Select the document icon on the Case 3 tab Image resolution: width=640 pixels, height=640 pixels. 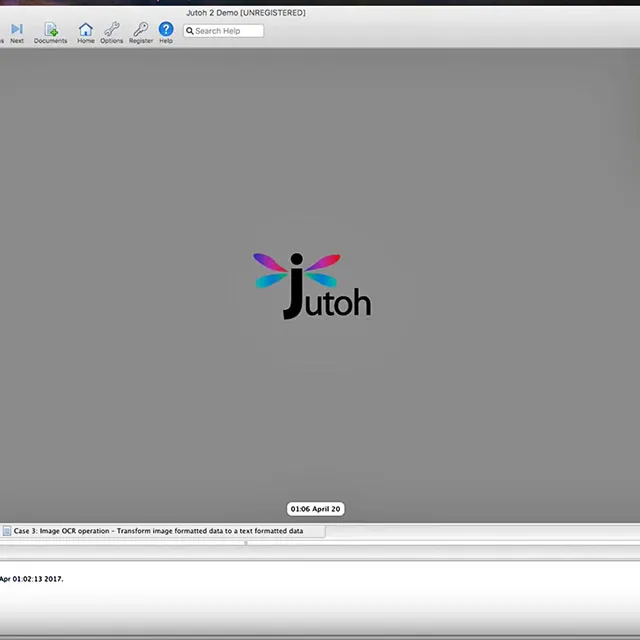click(x=7, y=531)
